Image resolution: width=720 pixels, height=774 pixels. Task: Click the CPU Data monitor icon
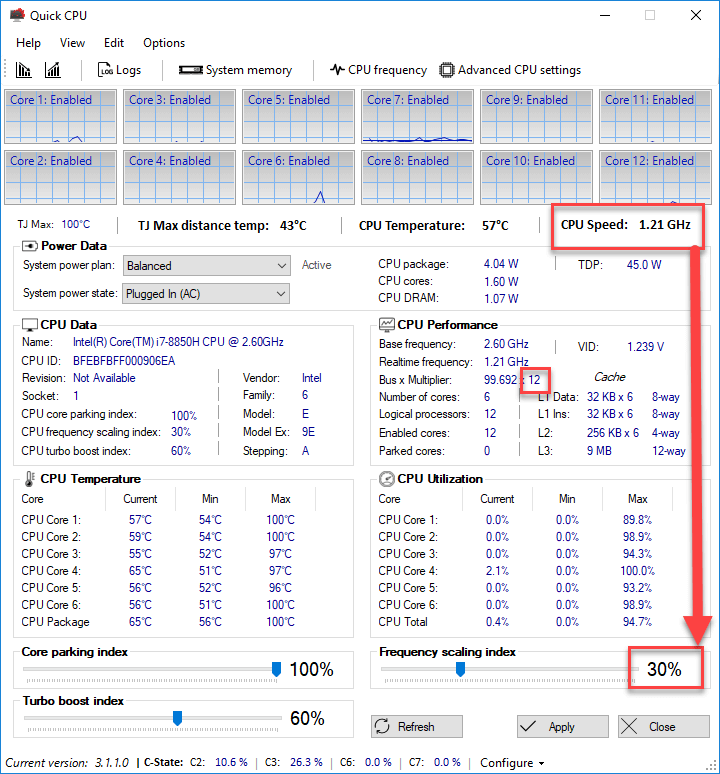tap(30, 325)
